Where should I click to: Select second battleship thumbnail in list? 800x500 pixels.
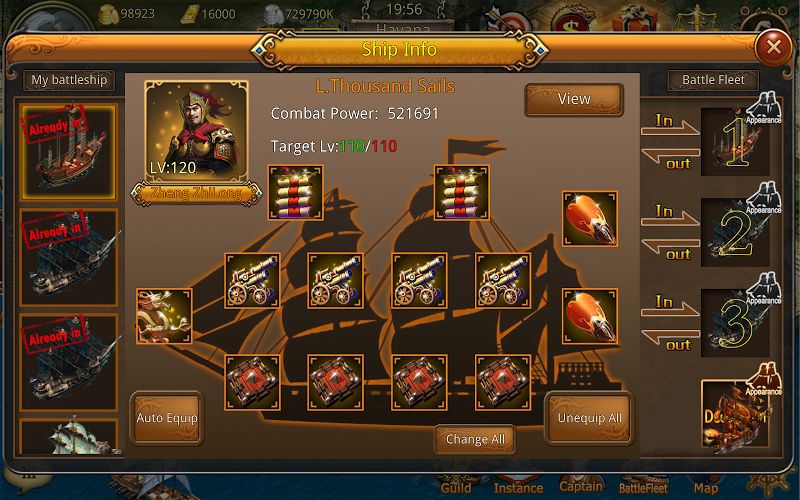[69, 257]
